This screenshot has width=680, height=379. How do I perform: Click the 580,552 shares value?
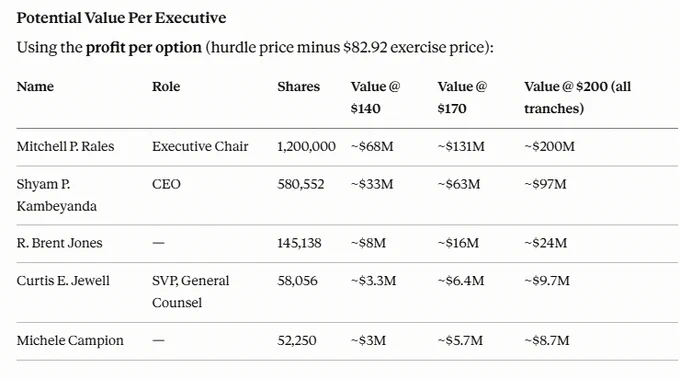click(301, 184)
